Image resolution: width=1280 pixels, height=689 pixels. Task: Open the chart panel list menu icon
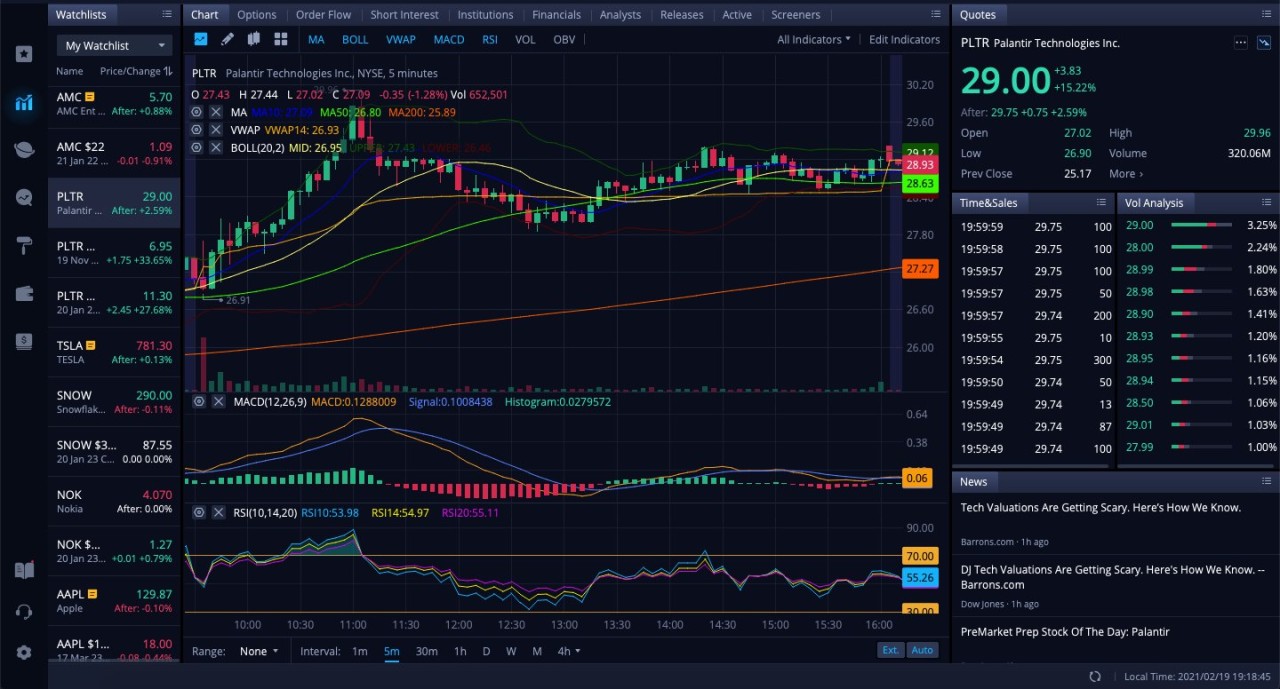pyautogui.click(x=936, y=15)
